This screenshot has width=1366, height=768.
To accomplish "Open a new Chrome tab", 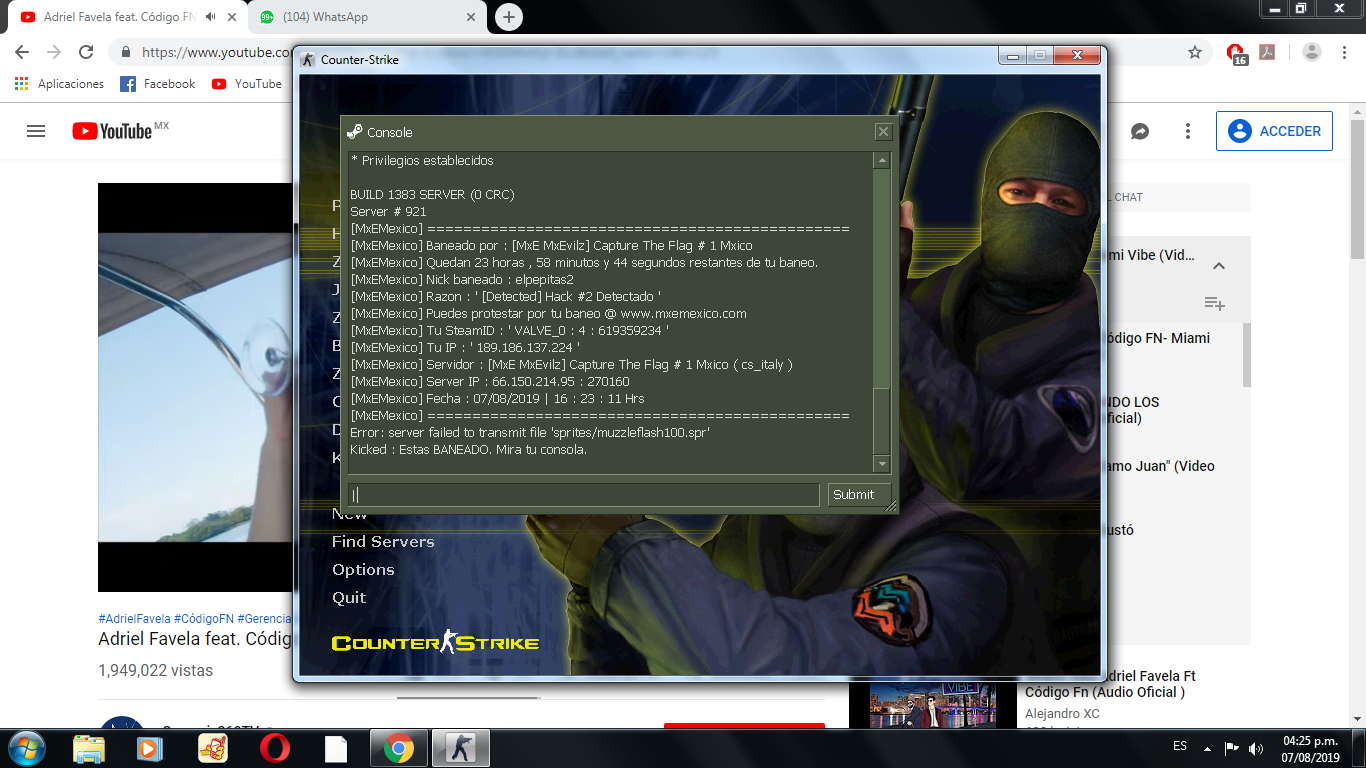I will point(509,17).
